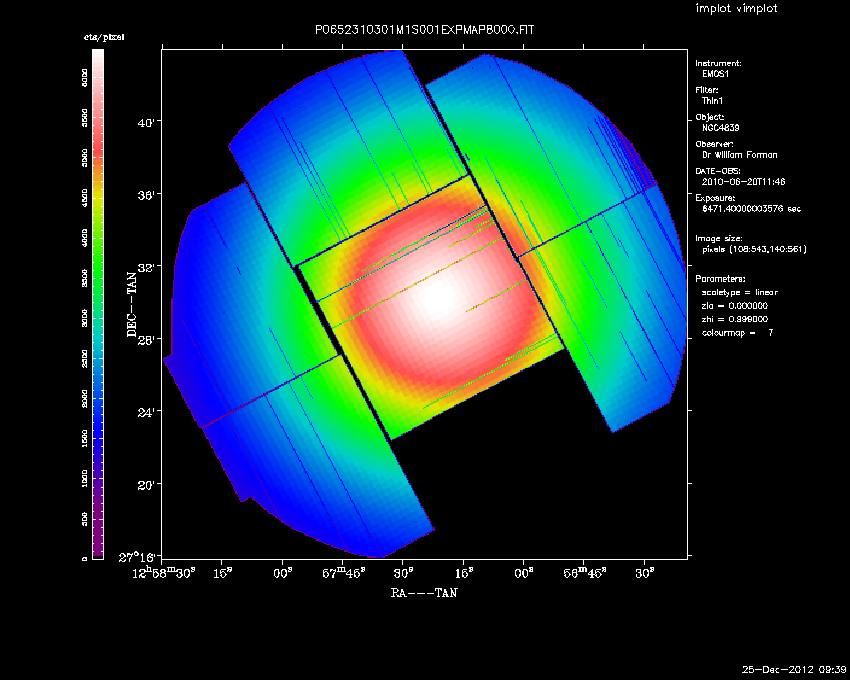Click the 'scaletype = linear' parameter
850x680 pixels.
[740, 292]
